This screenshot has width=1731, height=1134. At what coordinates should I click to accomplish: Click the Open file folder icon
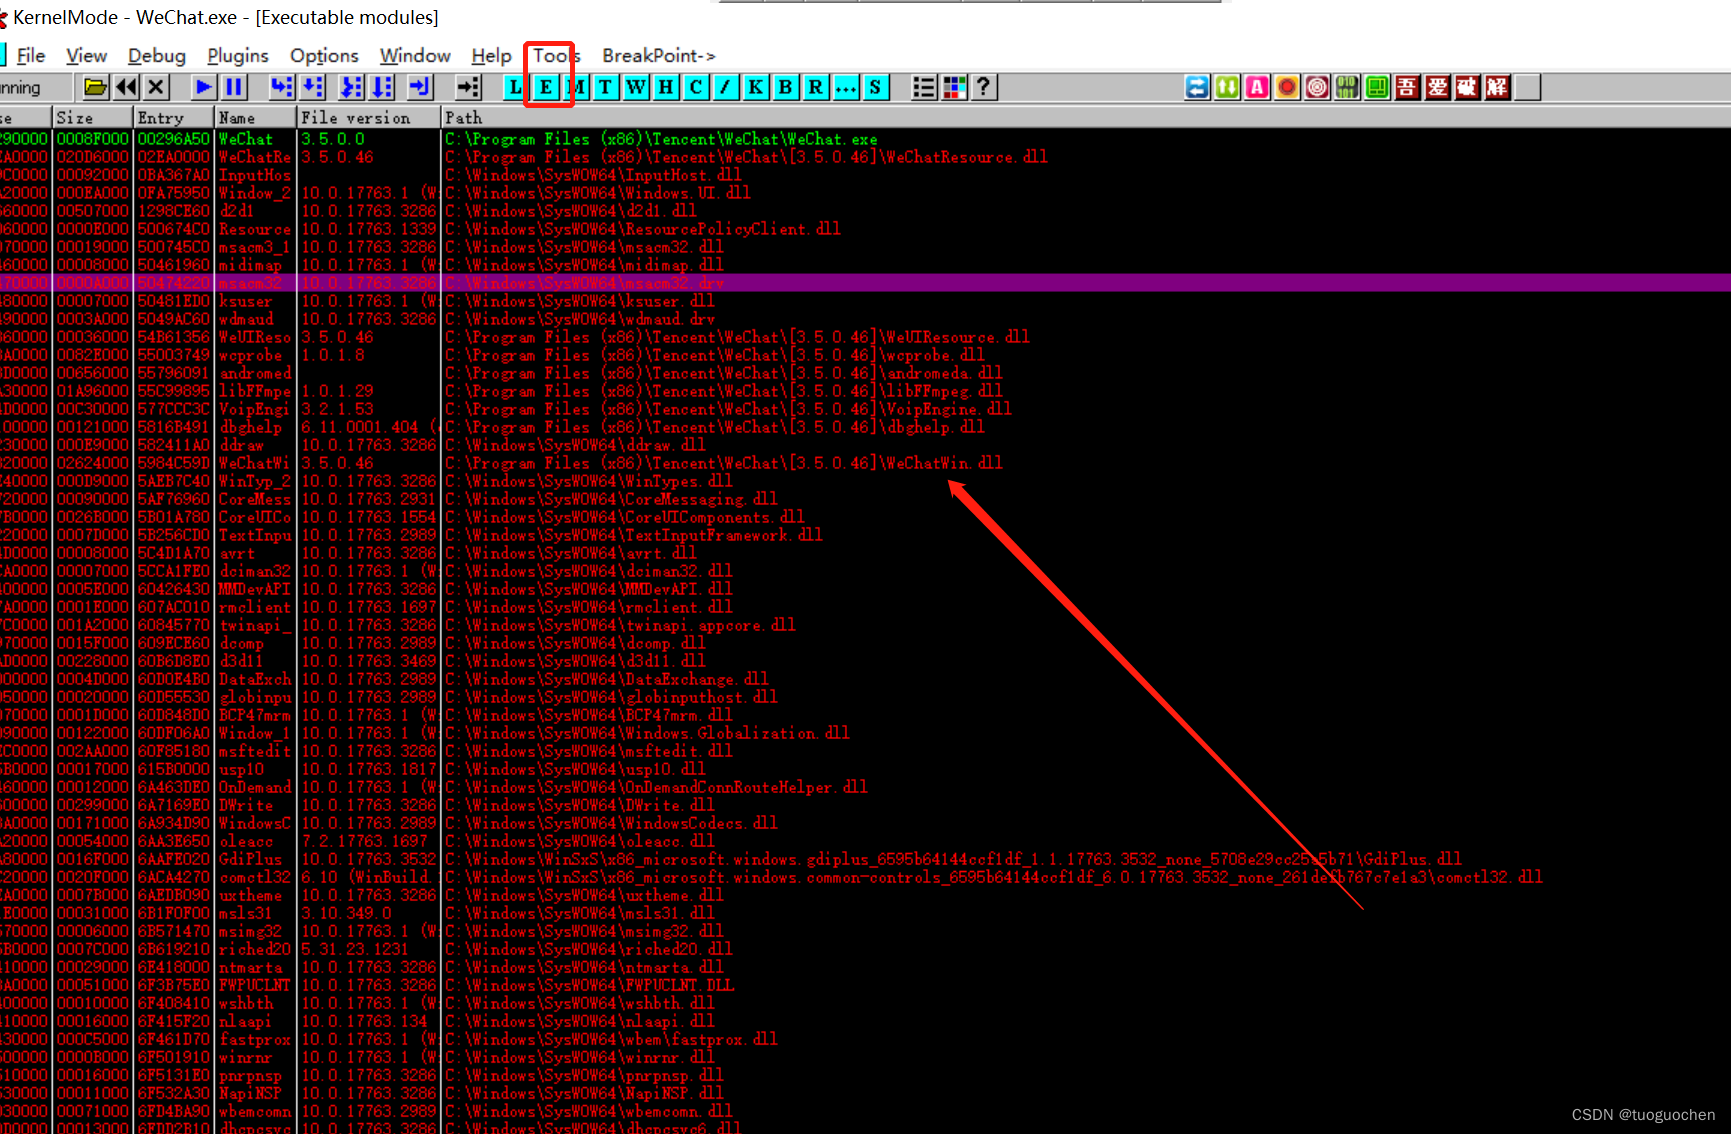click(96, 87)
